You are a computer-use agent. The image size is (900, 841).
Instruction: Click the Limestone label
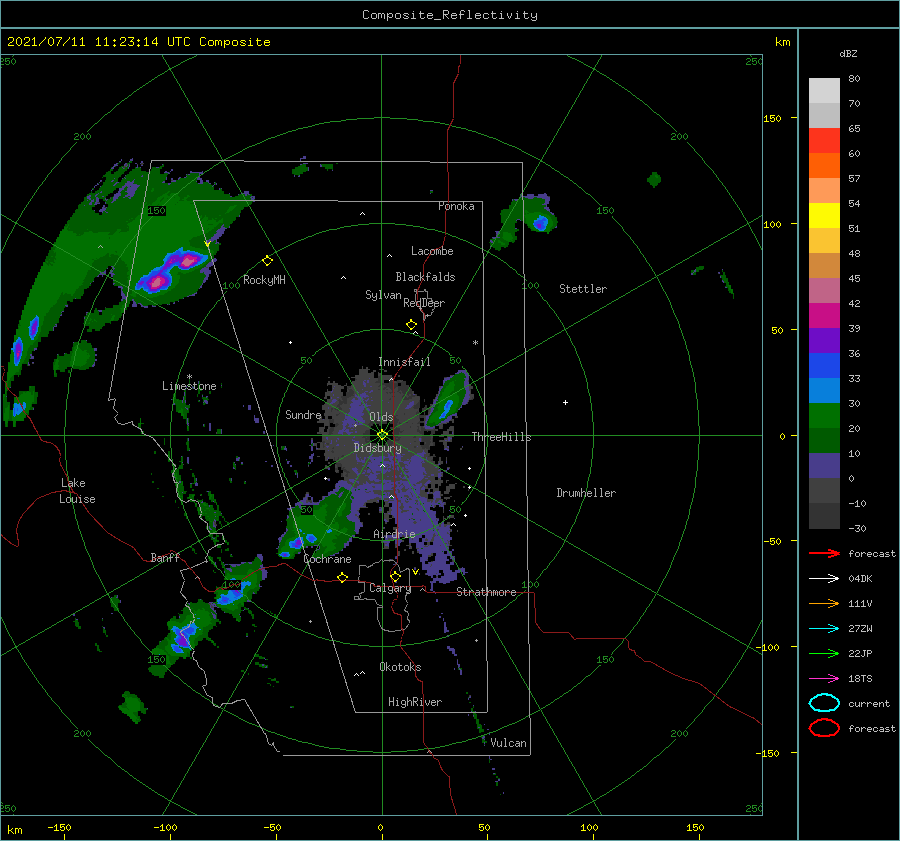click(x=189, y=386)
